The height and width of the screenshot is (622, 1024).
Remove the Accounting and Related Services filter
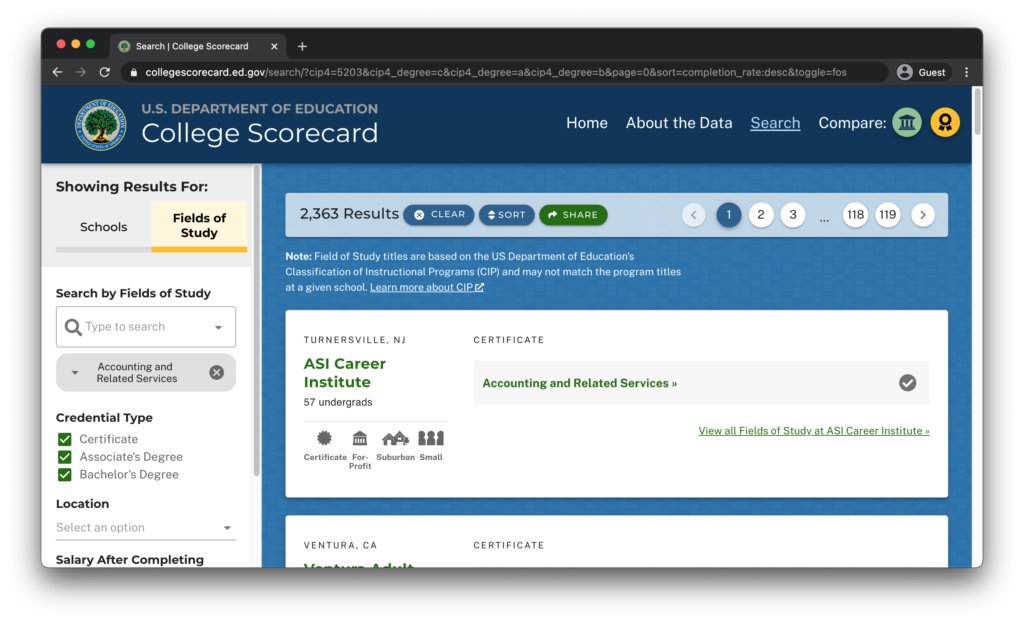tap(217, 372)
